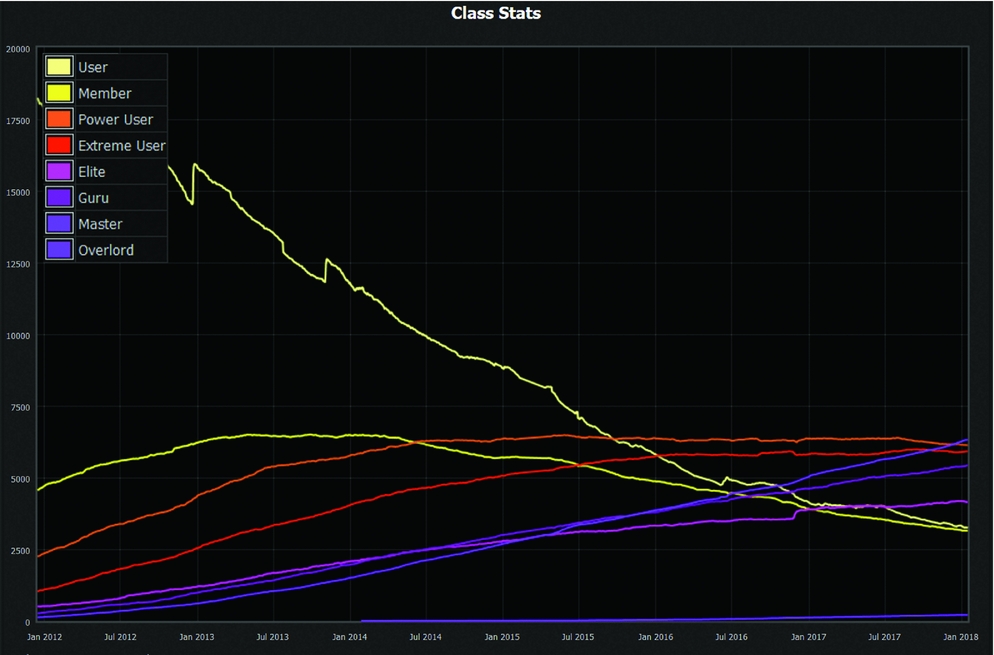
Task: Click the purple Elite legend swatch
Action: [59, 172]
